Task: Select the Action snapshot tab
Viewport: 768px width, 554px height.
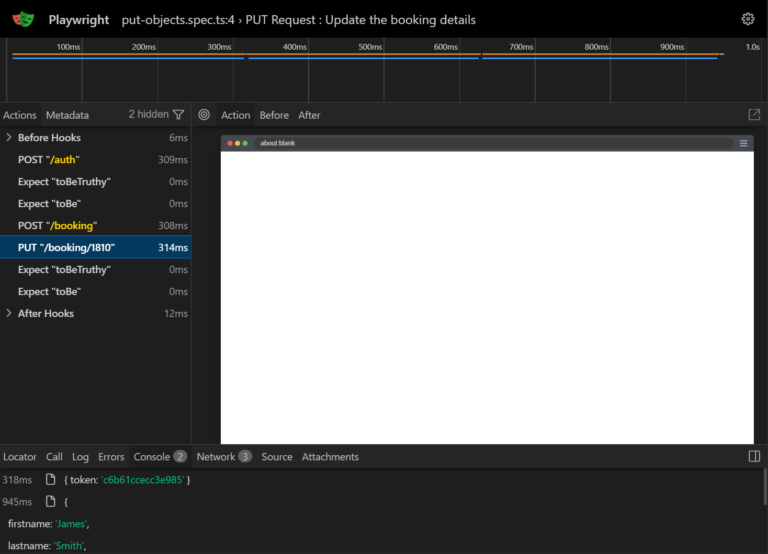Action: 236,115
